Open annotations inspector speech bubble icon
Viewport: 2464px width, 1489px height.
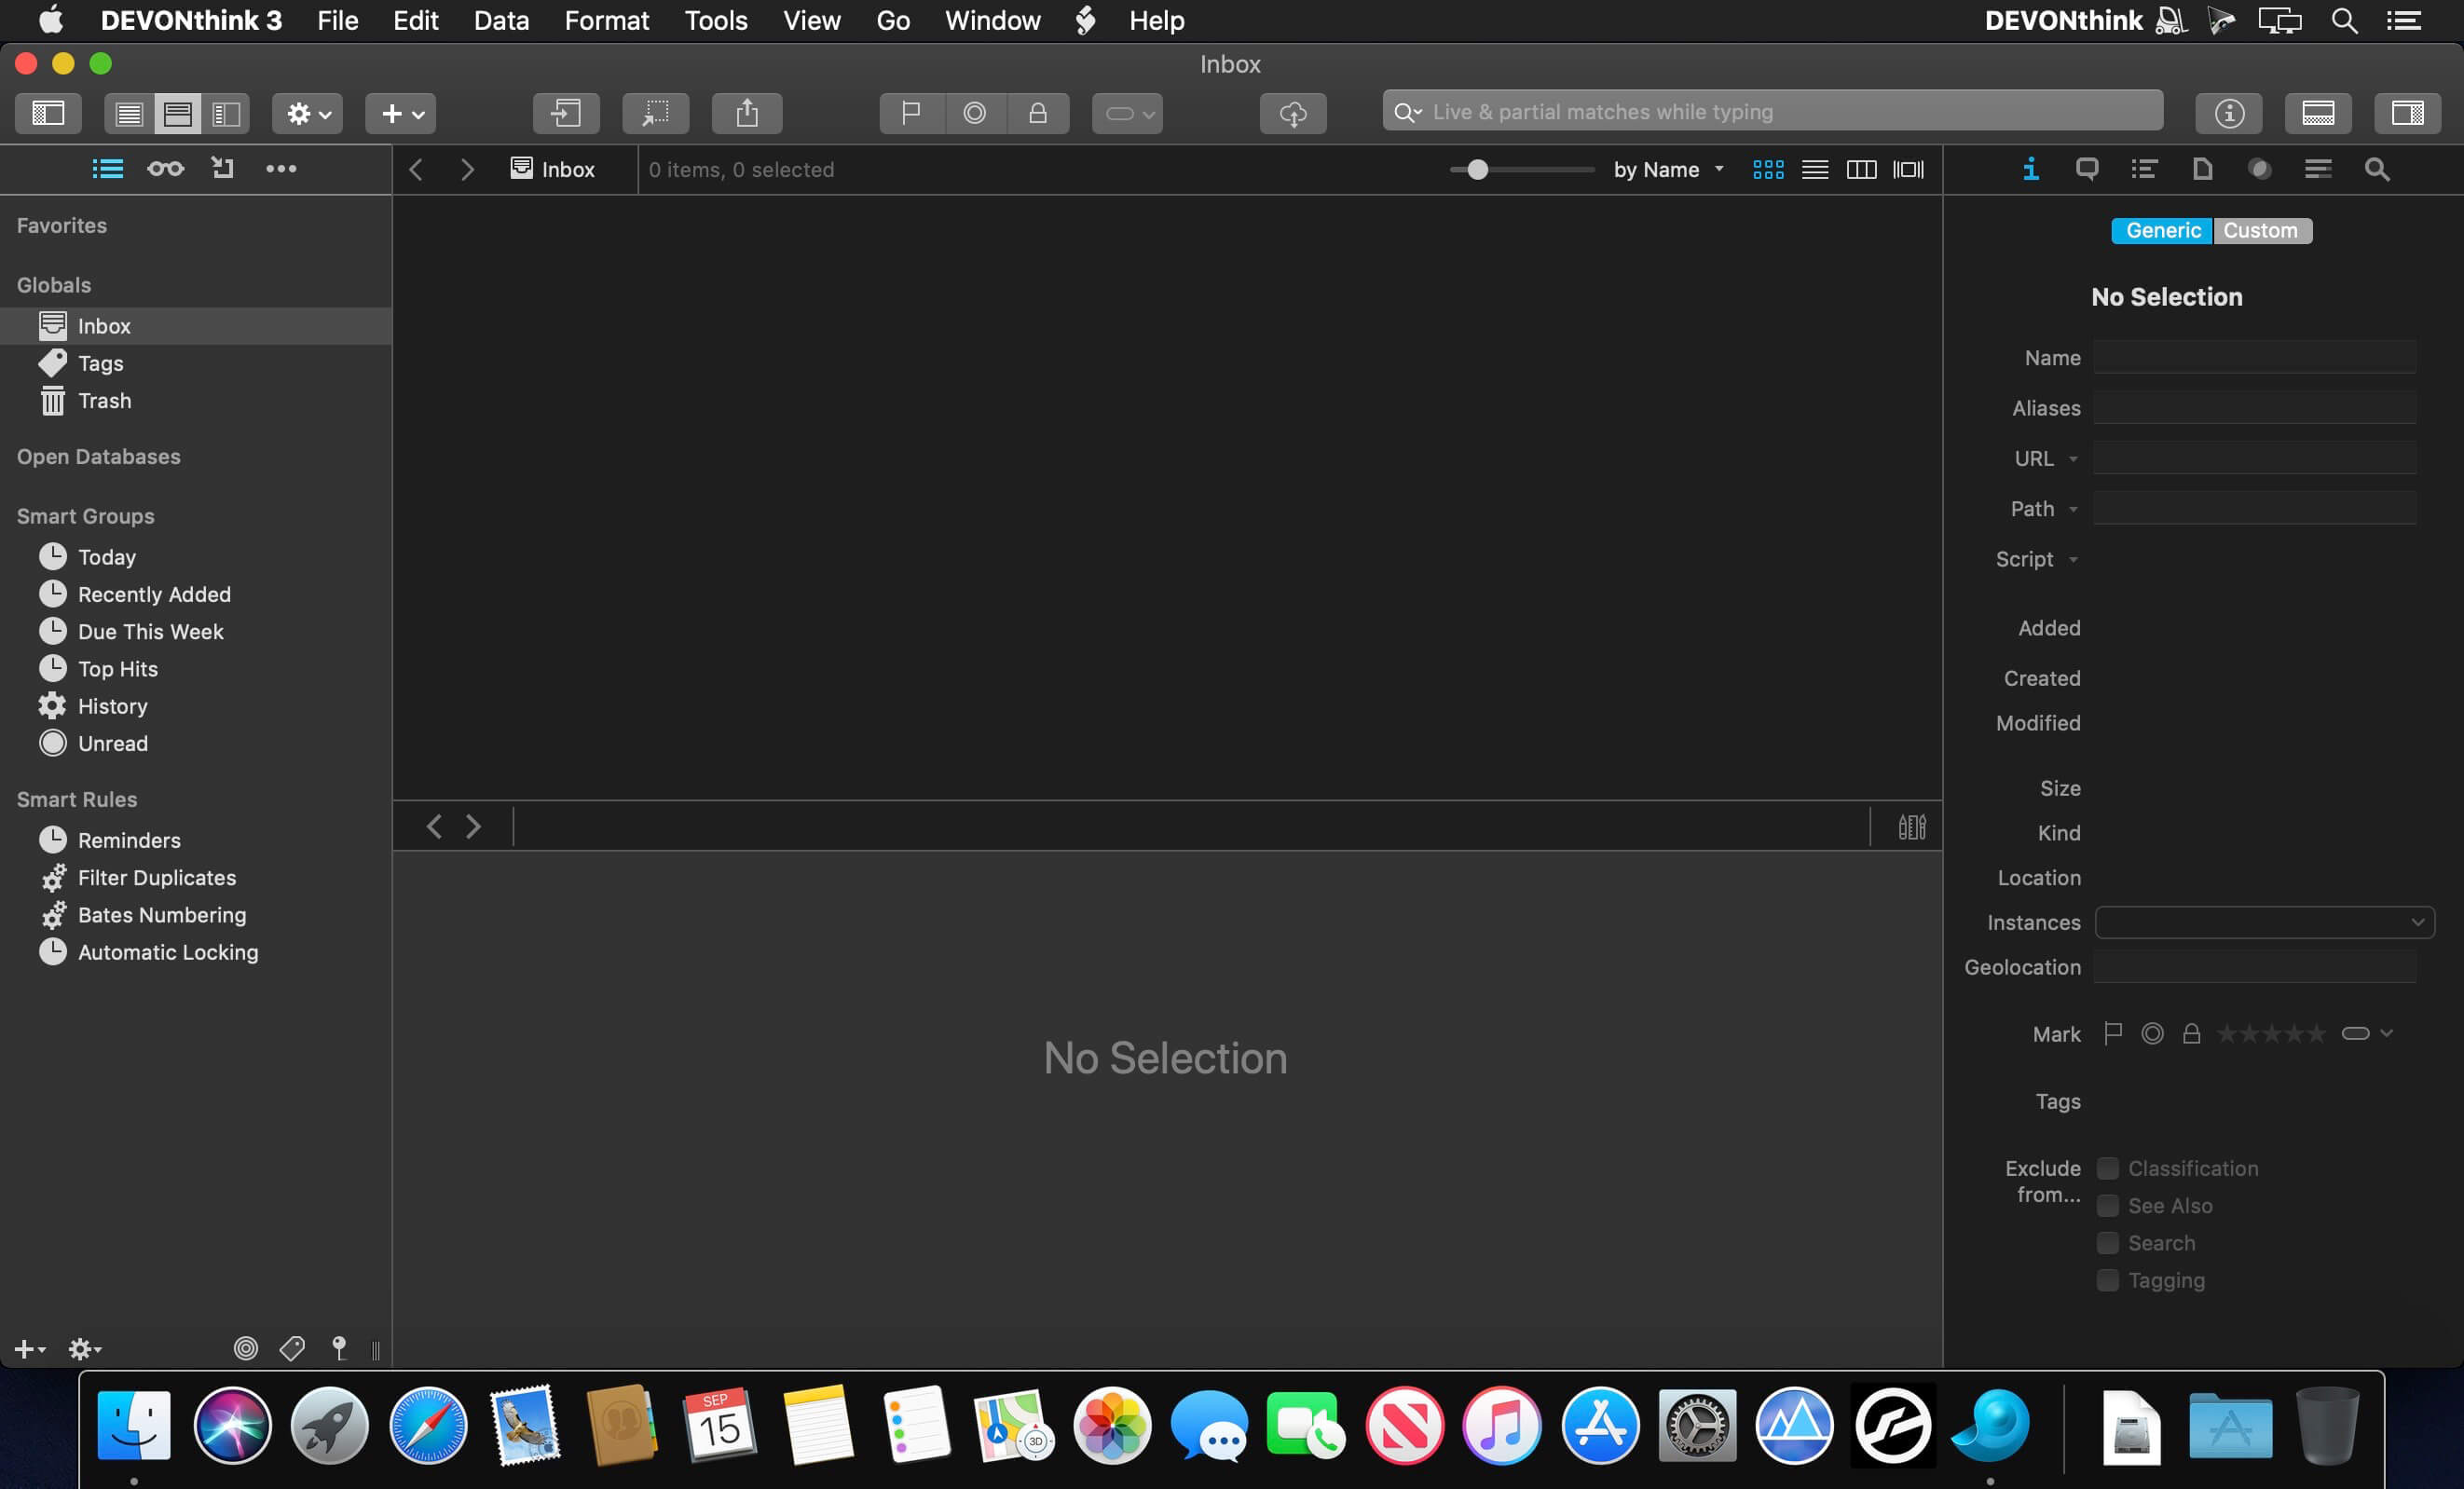coord(2087,169)
